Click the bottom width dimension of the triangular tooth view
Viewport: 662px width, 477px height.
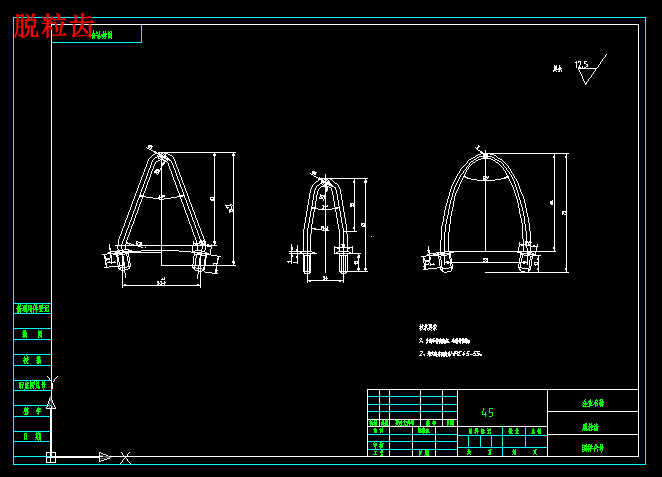tap(161, 284)
